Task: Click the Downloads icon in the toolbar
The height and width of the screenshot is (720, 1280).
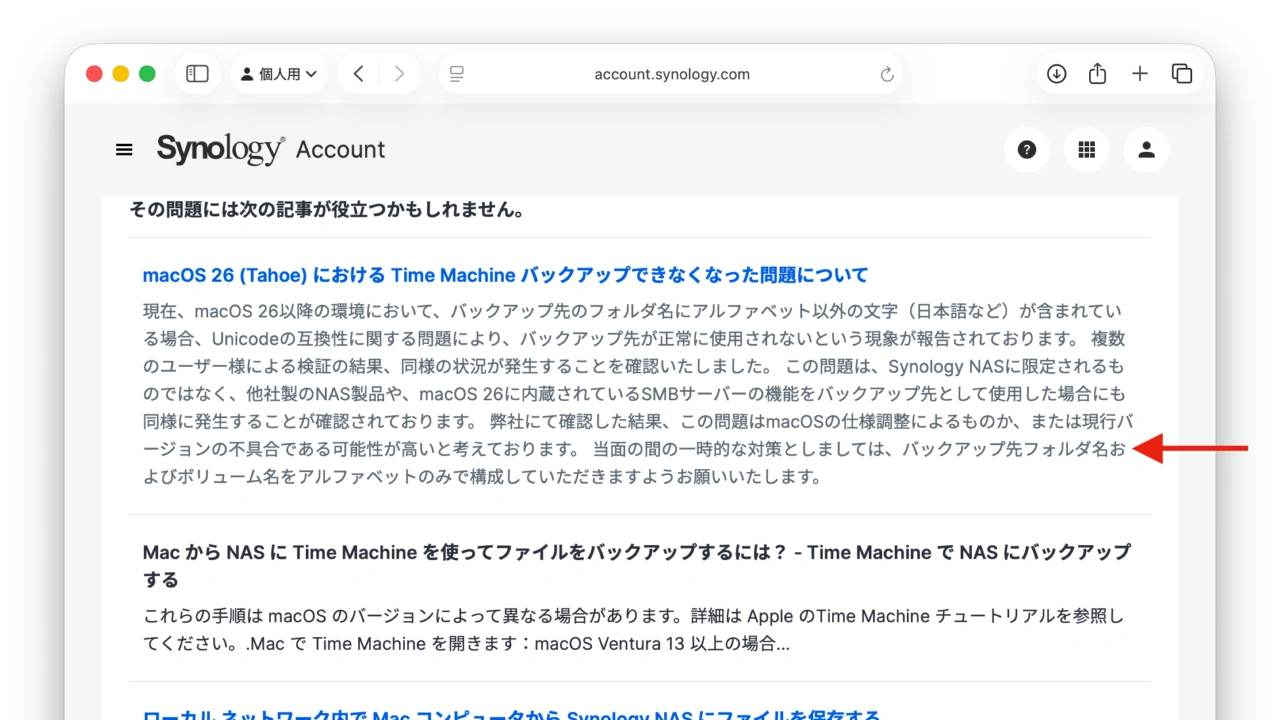Action: coord(1056,73)
